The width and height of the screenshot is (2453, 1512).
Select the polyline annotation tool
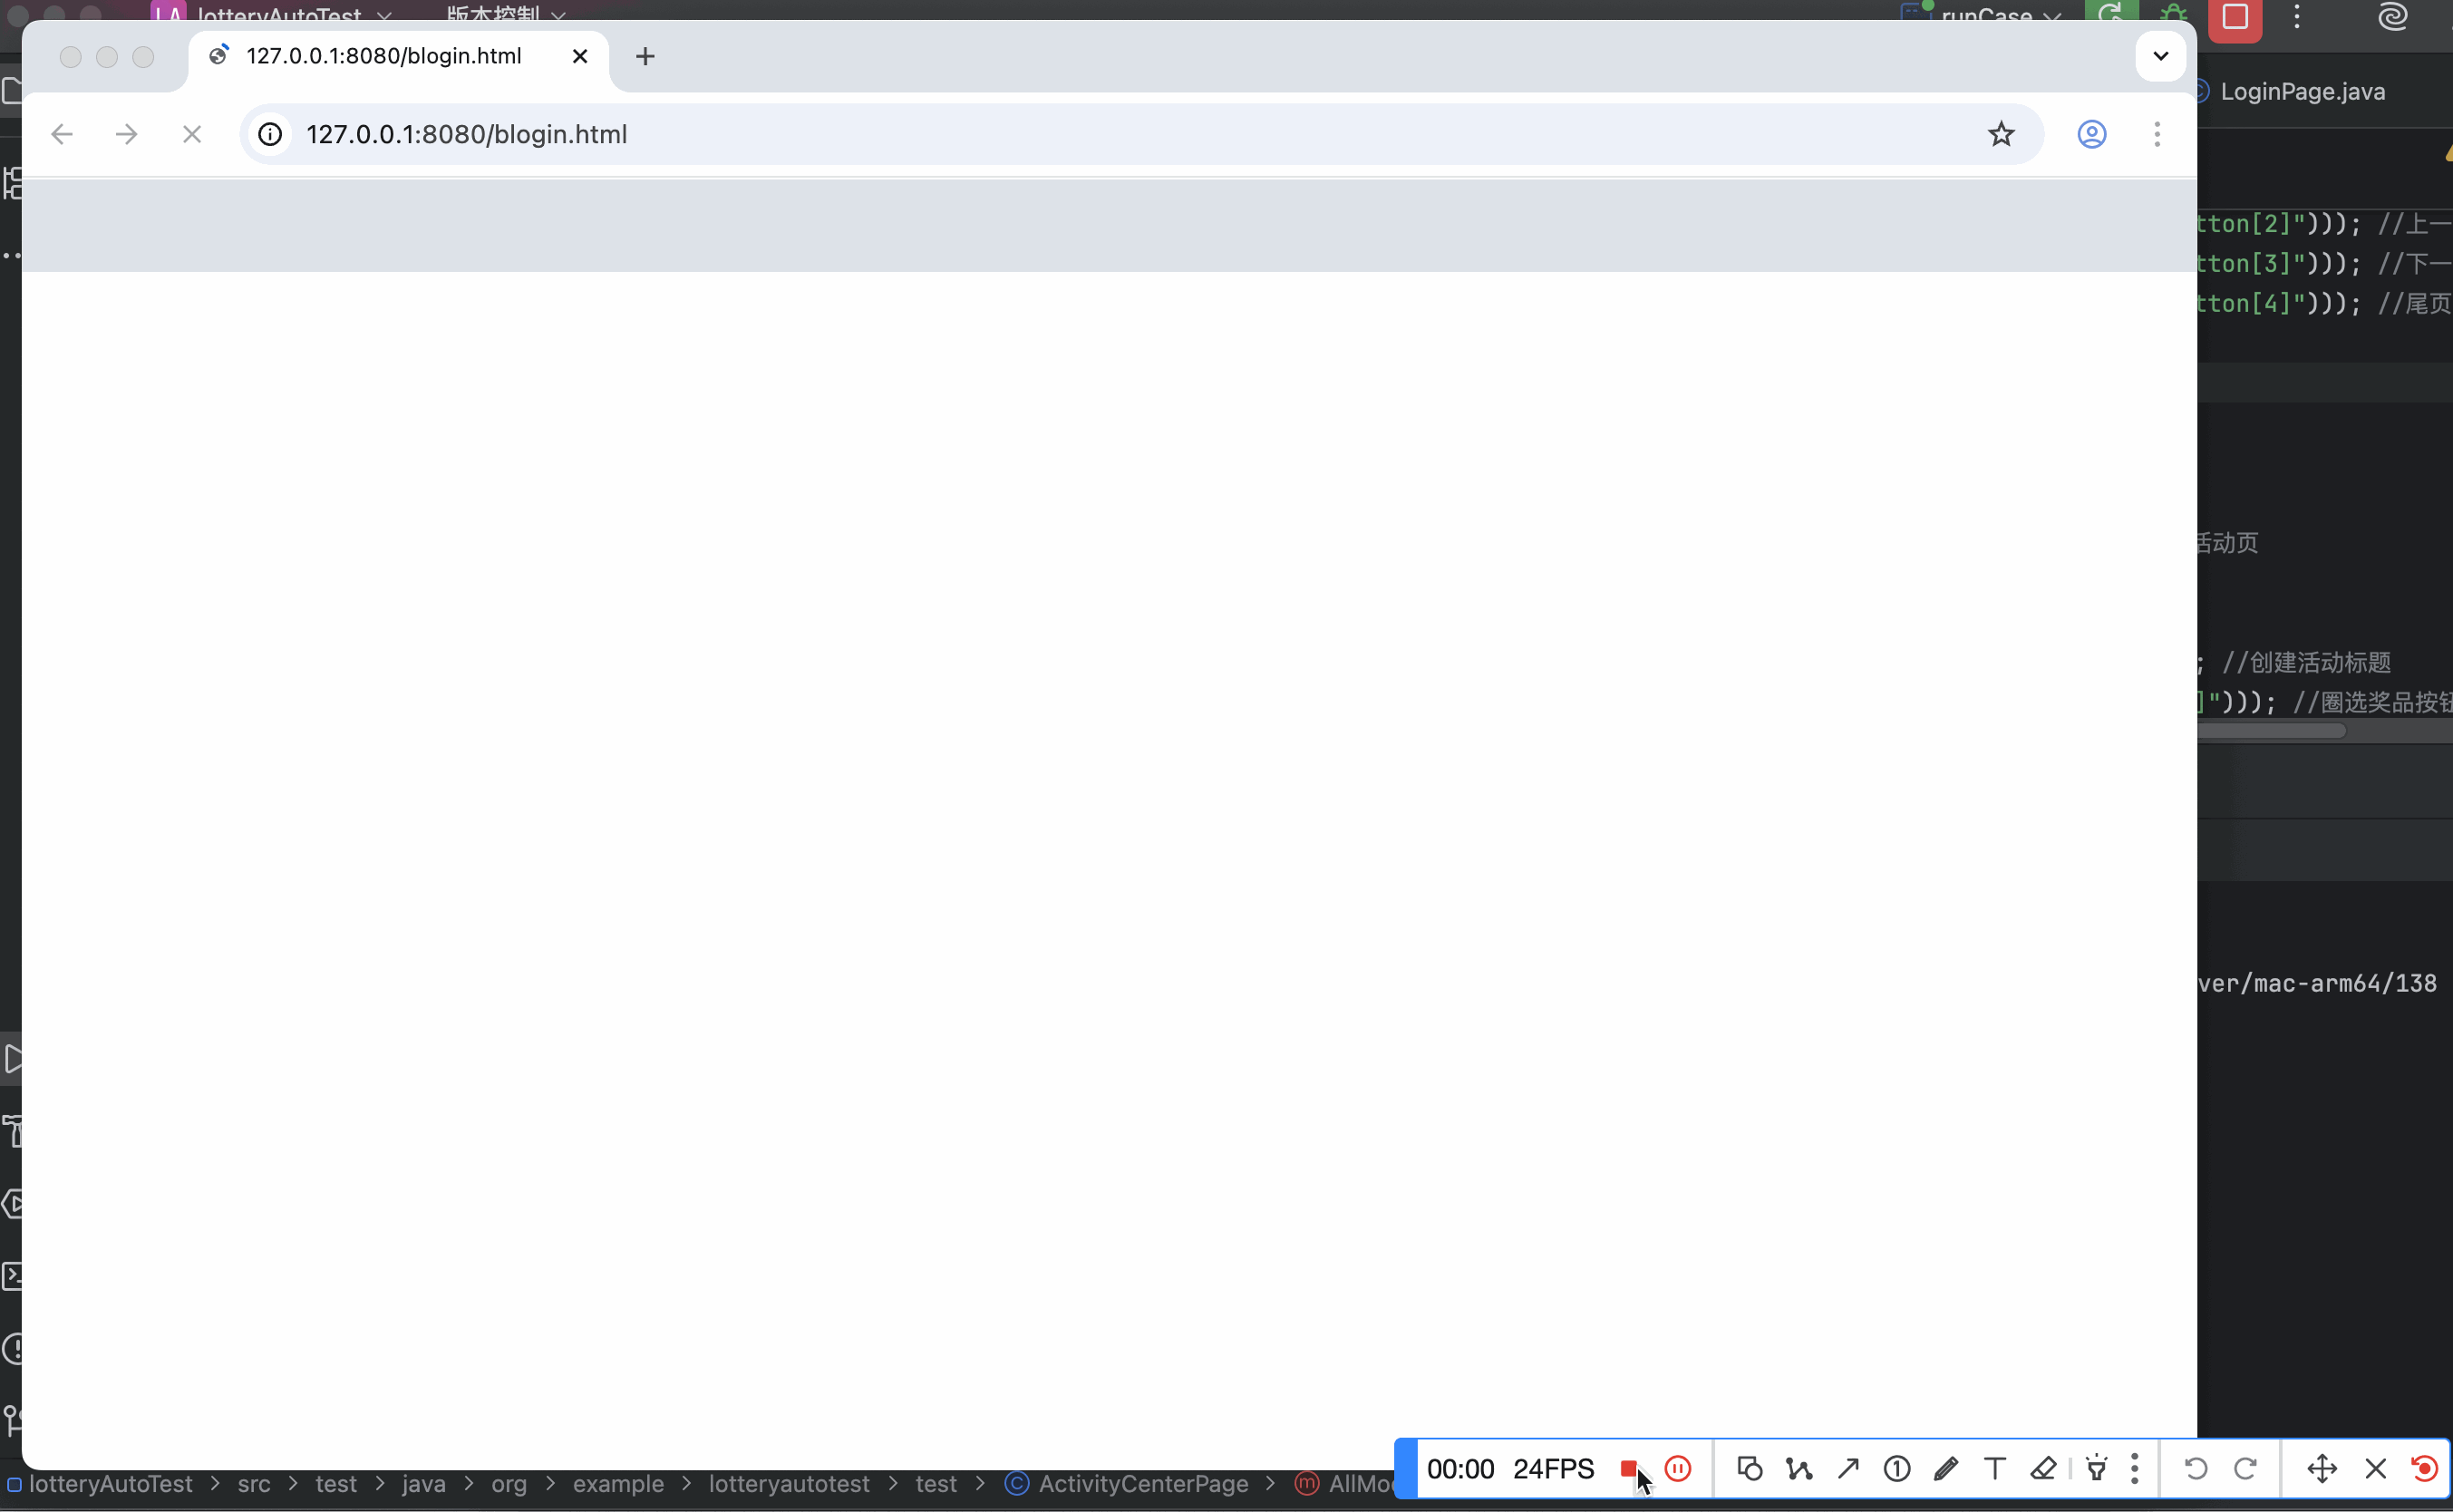[1799, 1469]
